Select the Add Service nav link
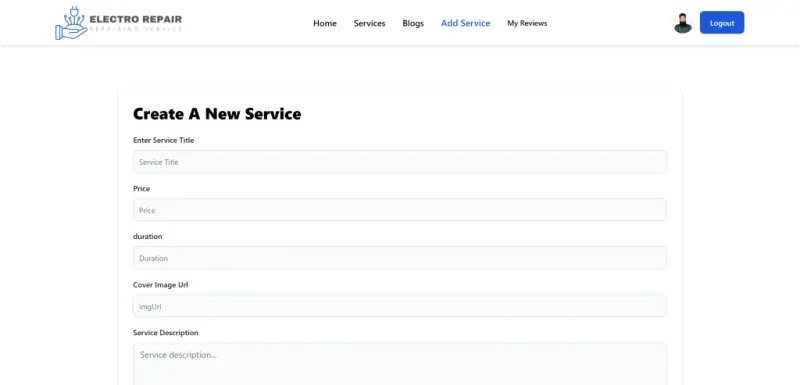Viewport: 800px width, 385px height. (465, 23)
